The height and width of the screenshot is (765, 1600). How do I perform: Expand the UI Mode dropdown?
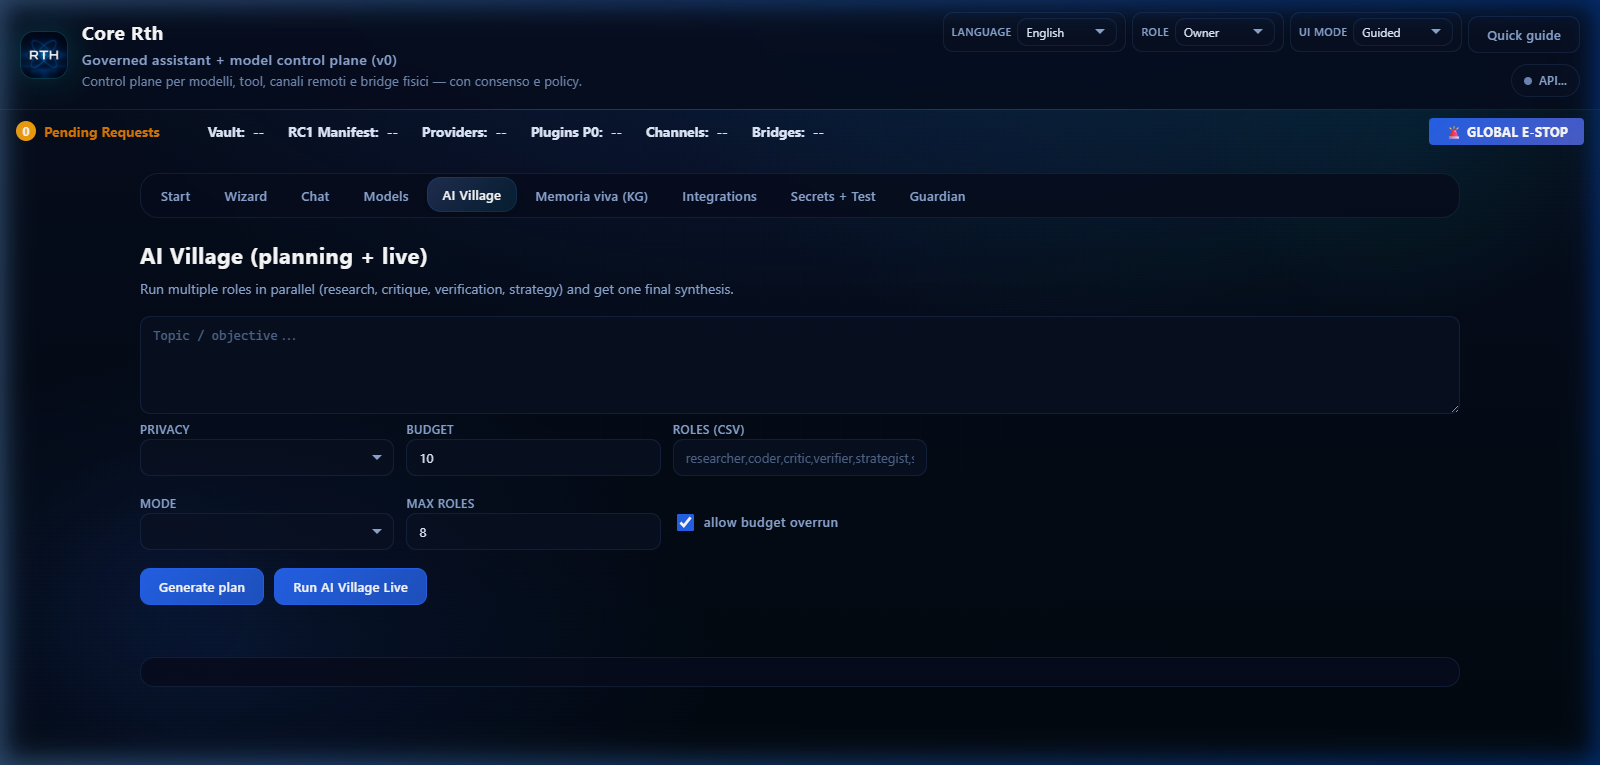point(1402,33)
